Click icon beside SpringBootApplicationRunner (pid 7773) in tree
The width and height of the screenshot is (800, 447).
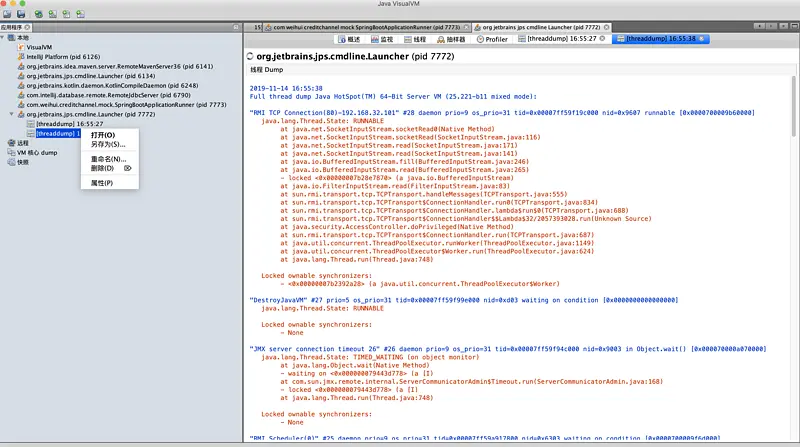[21, 105]
